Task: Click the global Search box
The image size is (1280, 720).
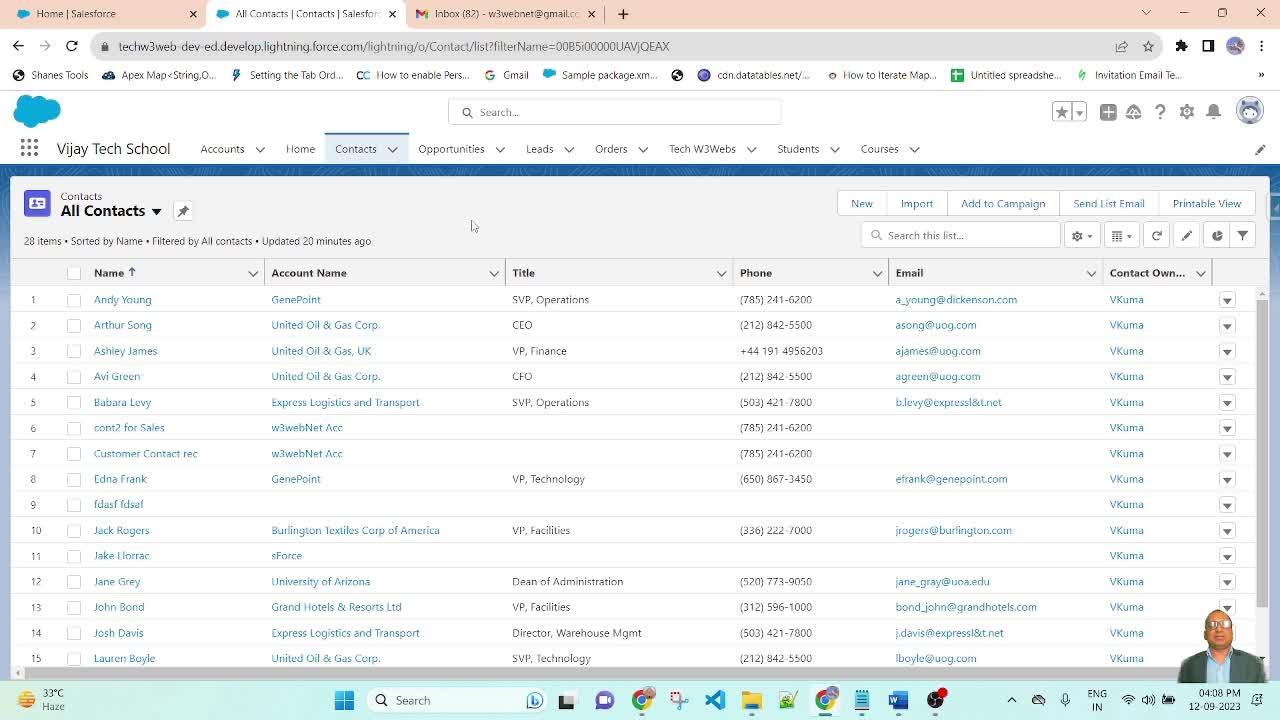Action: click(615, 112)
